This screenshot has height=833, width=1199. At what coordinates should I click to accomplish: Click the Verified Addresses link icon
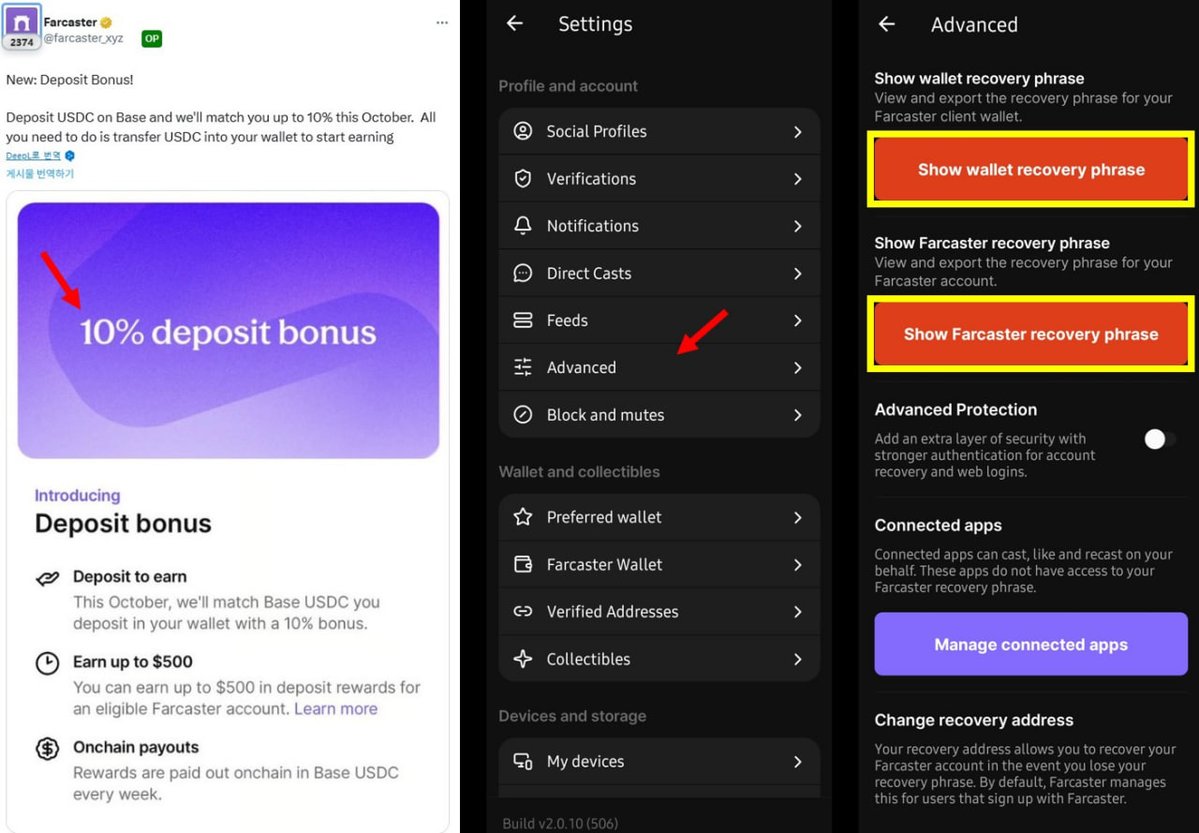point(523,611)
